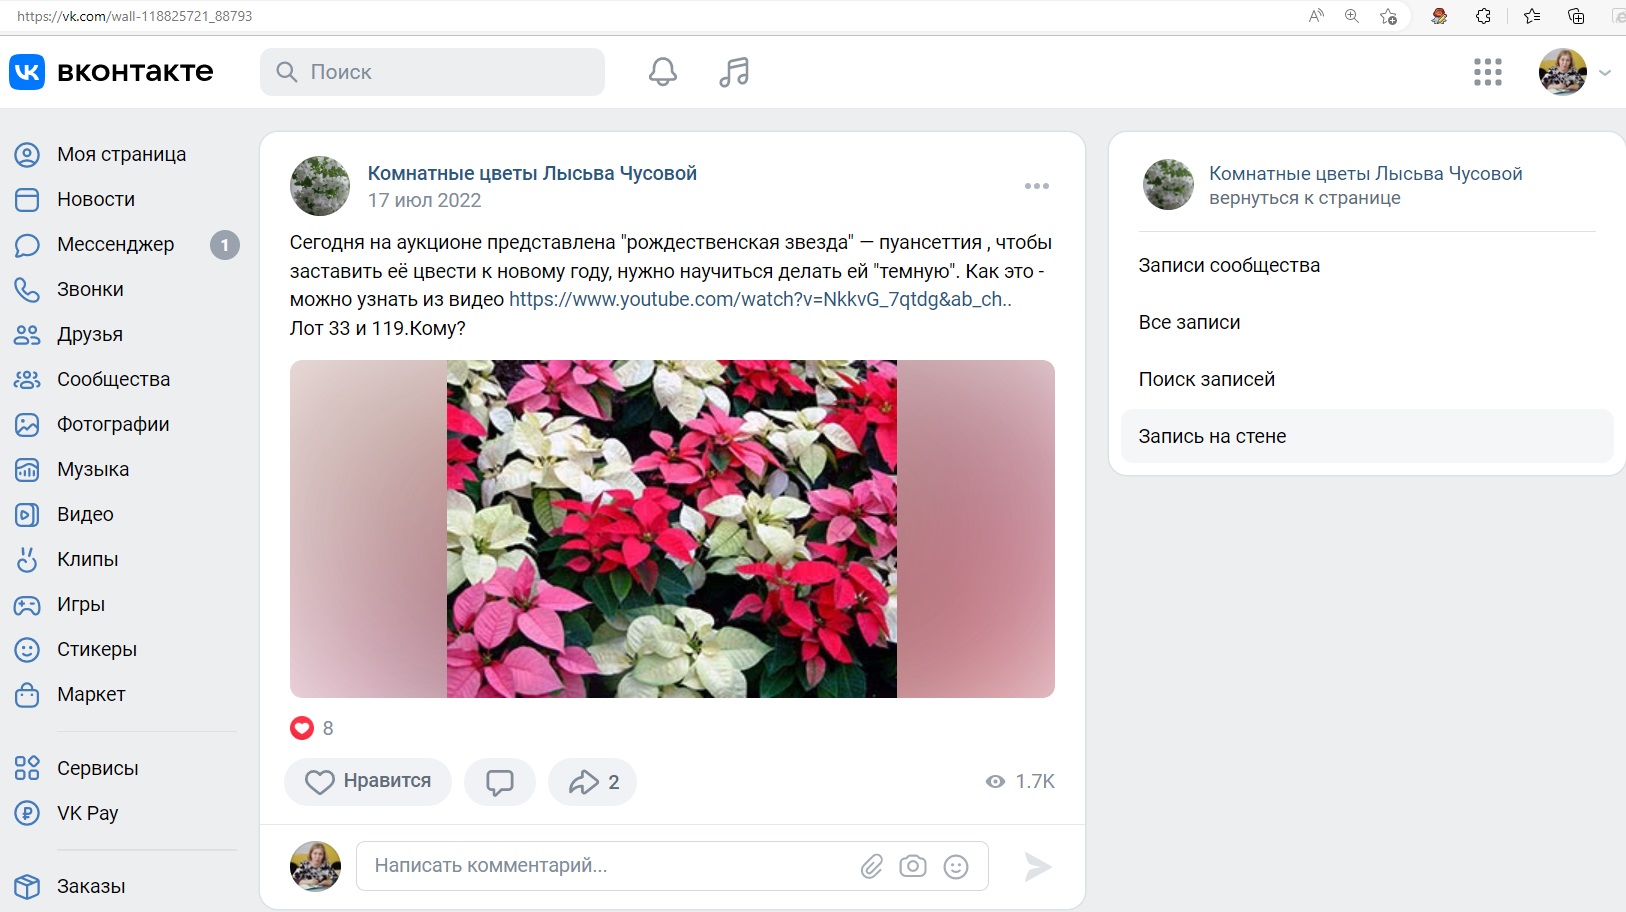Click the Написать комментарий field

[672, 866]
